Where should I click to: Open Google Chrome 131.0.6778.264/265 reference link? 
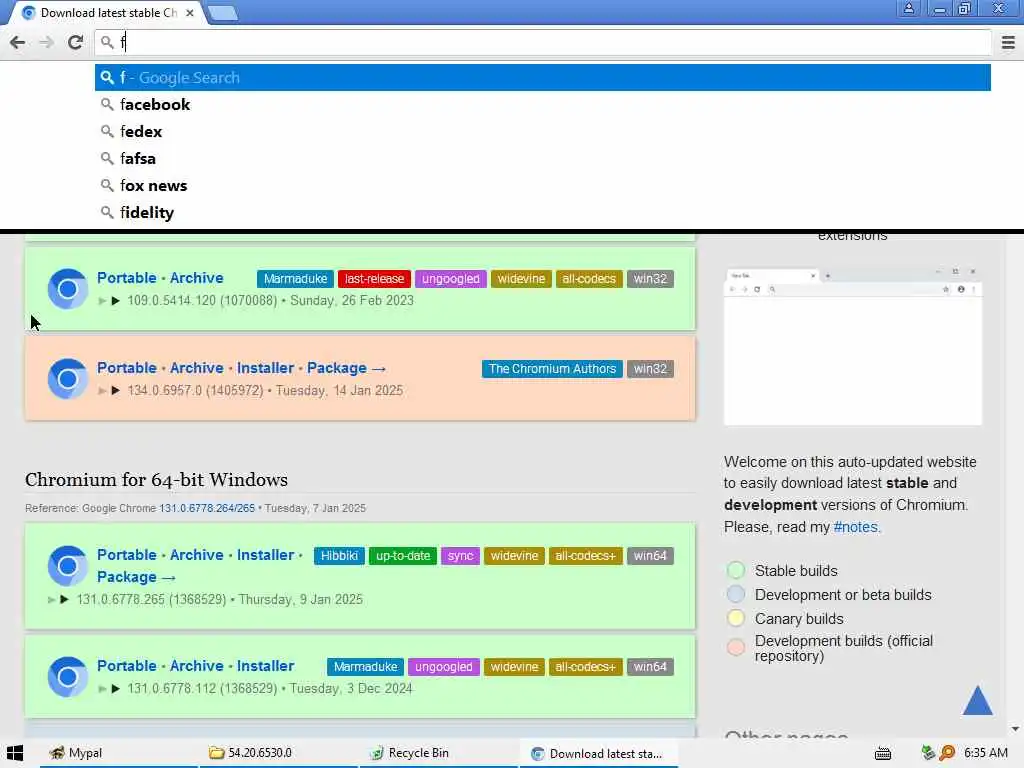pos(207,508)
